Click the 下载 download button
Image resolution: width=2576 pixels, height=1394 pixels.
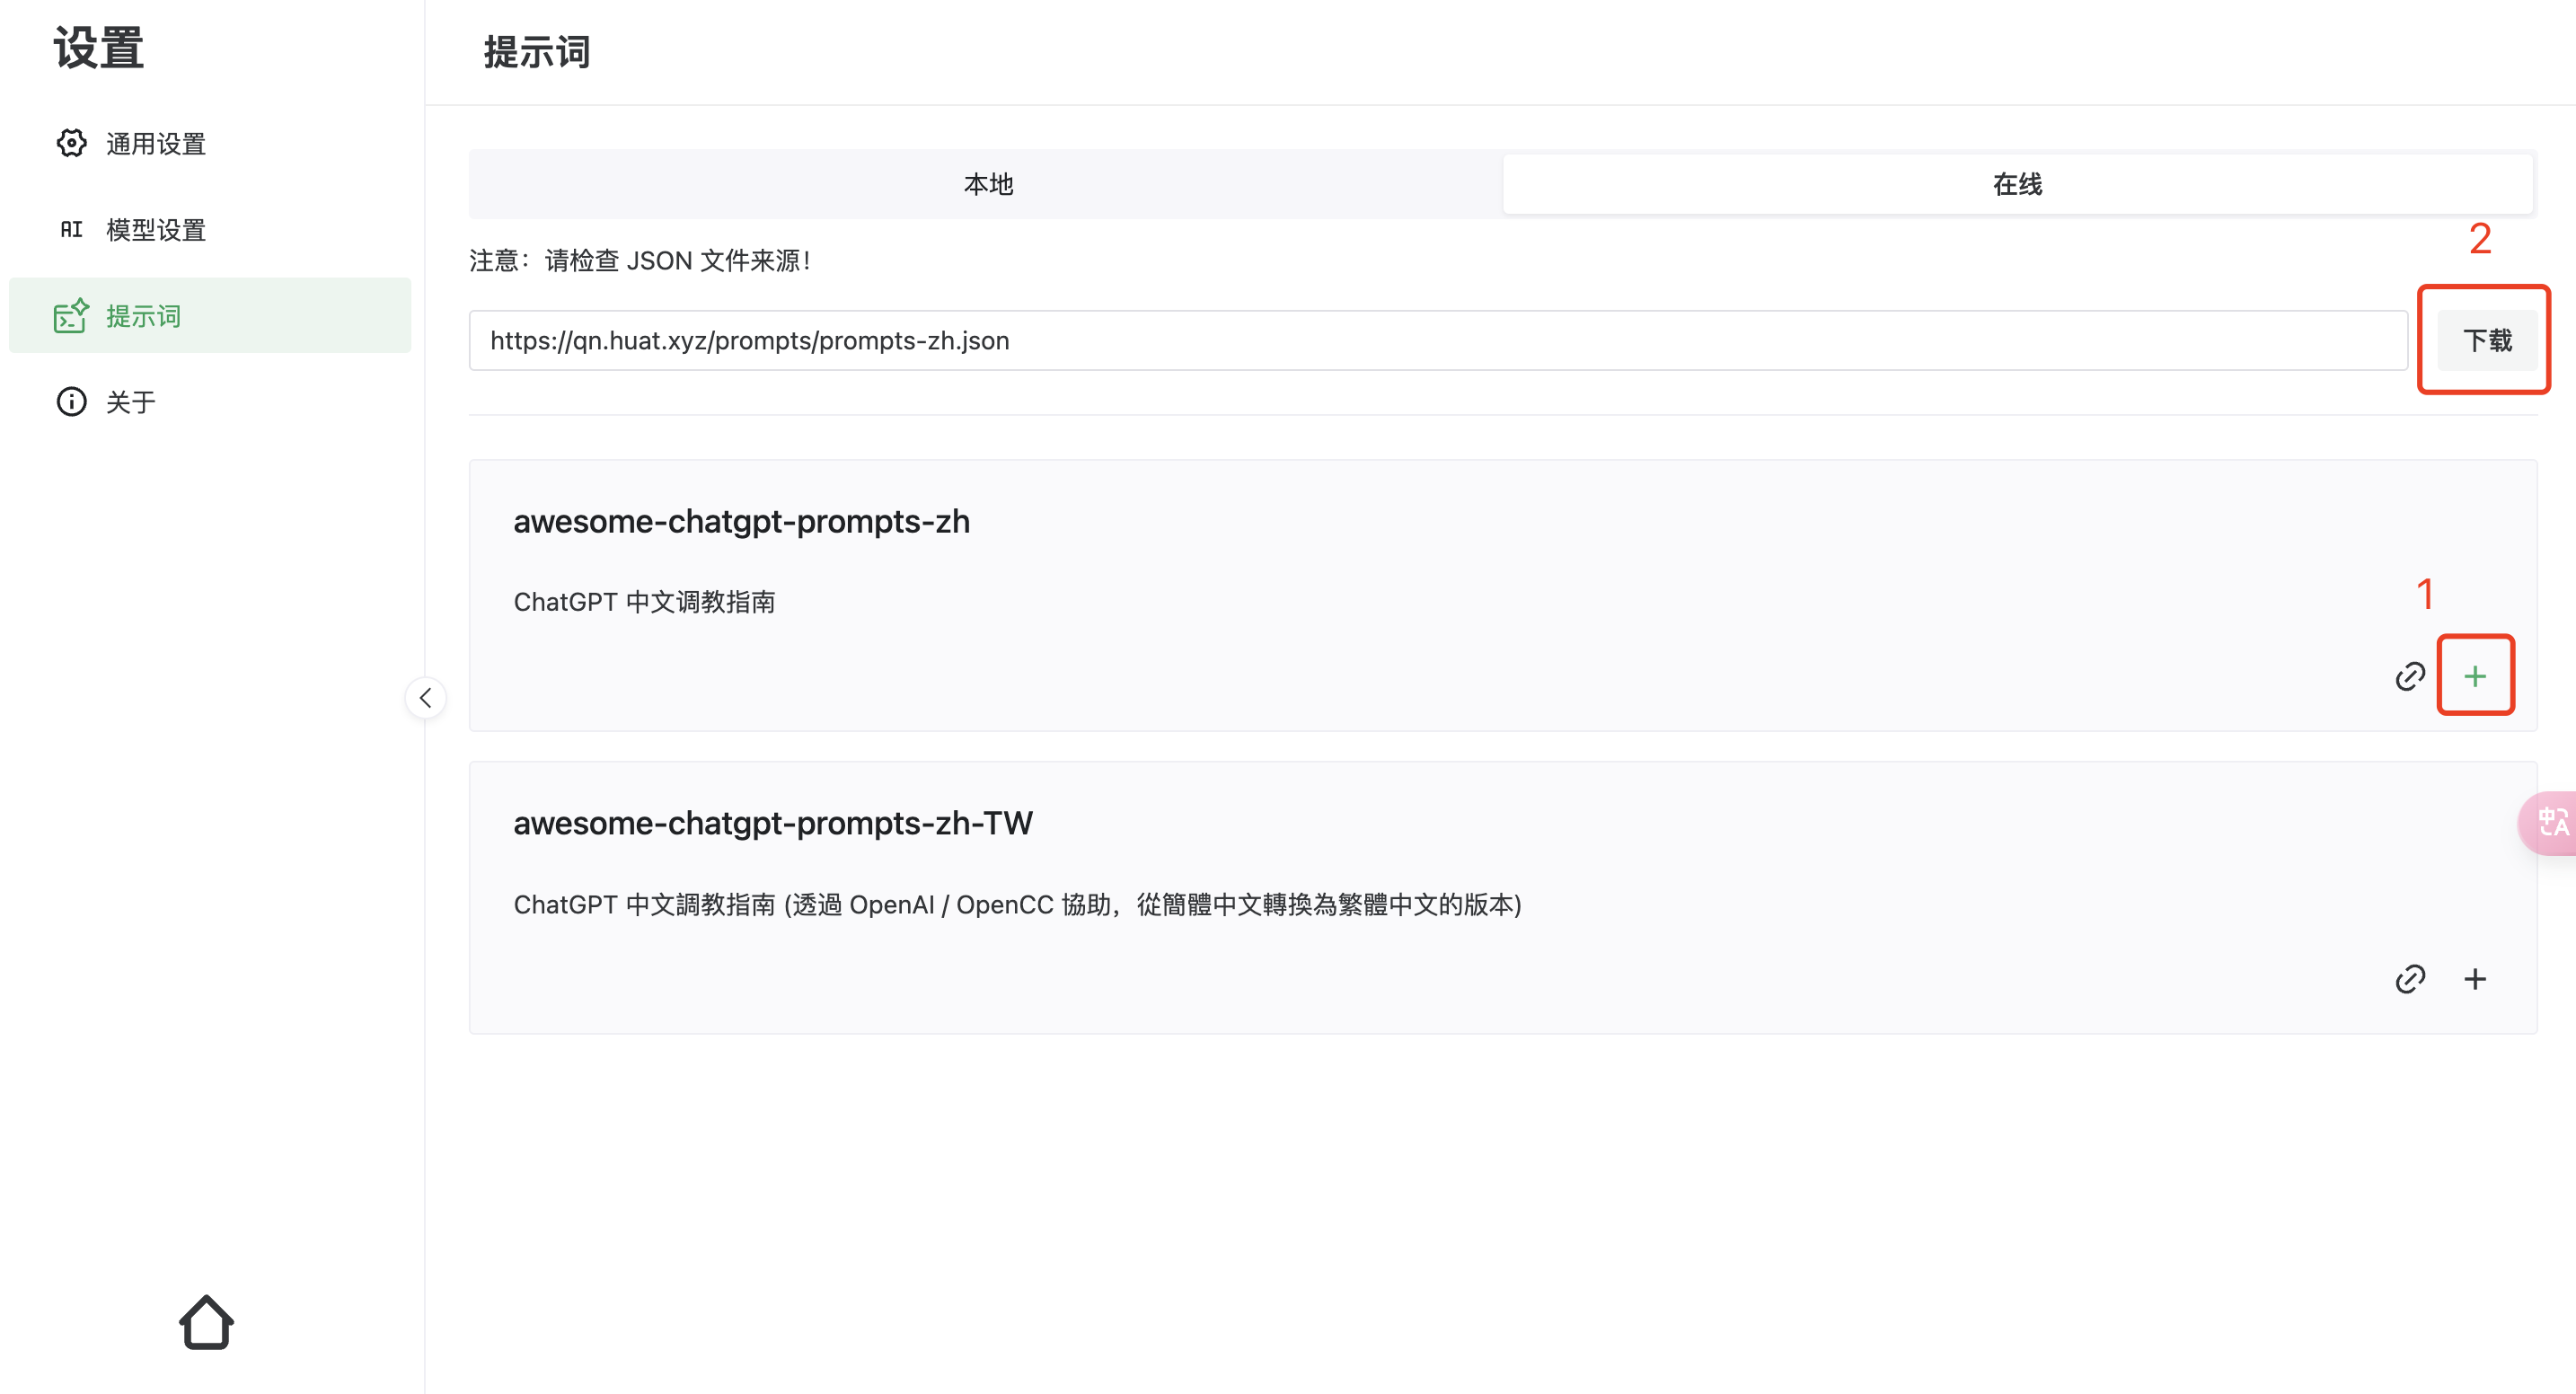(2487, 341)
